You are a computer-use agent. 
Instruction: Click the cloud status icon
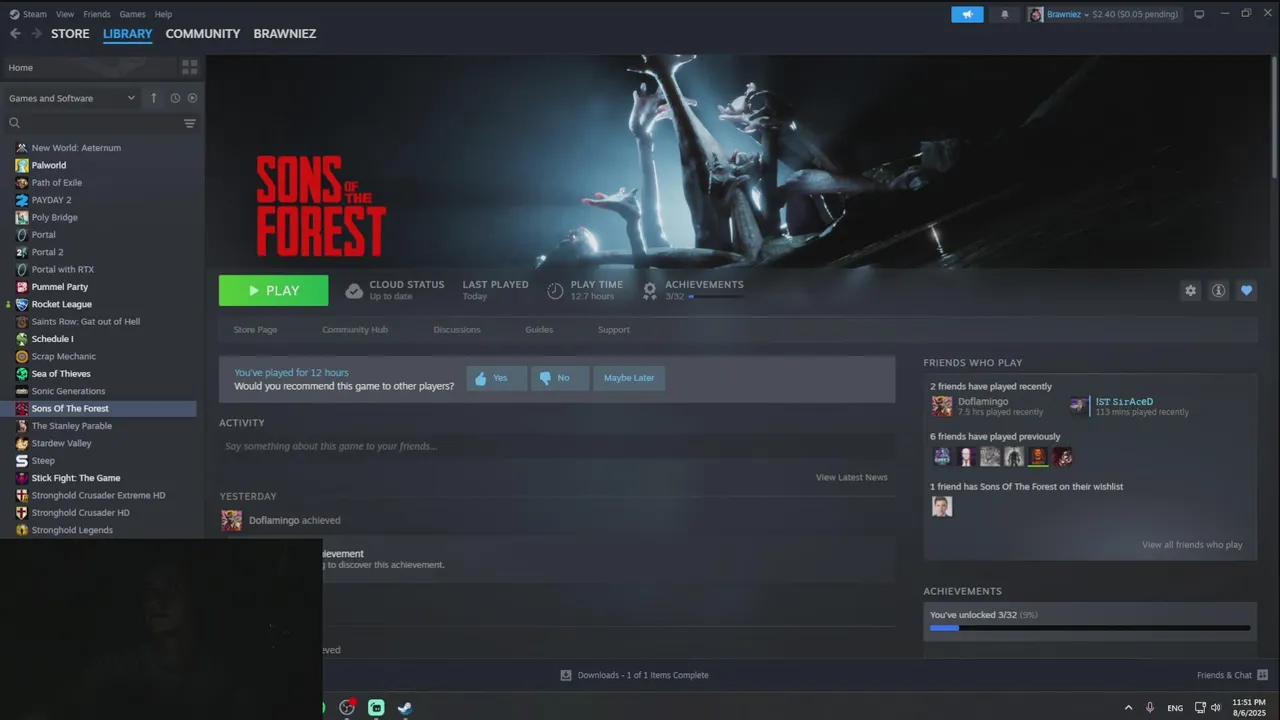pyautogui.click(x=353, y=291)
